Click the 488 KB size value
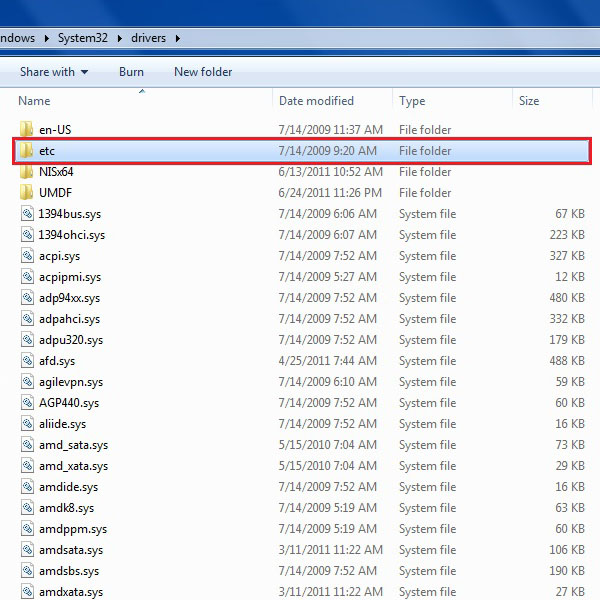 pyautogui.click(x=567, y=361)
